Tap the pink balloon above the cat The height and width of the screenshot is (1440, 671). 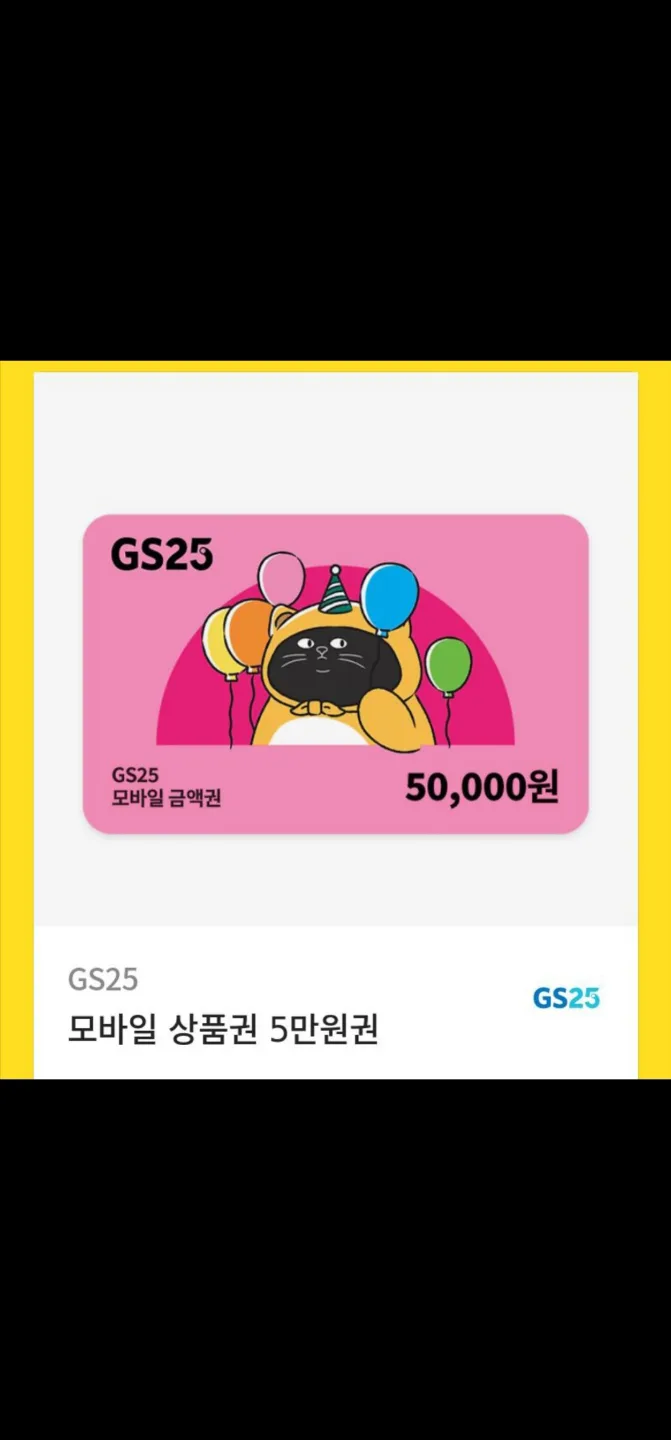click(281, 577)
